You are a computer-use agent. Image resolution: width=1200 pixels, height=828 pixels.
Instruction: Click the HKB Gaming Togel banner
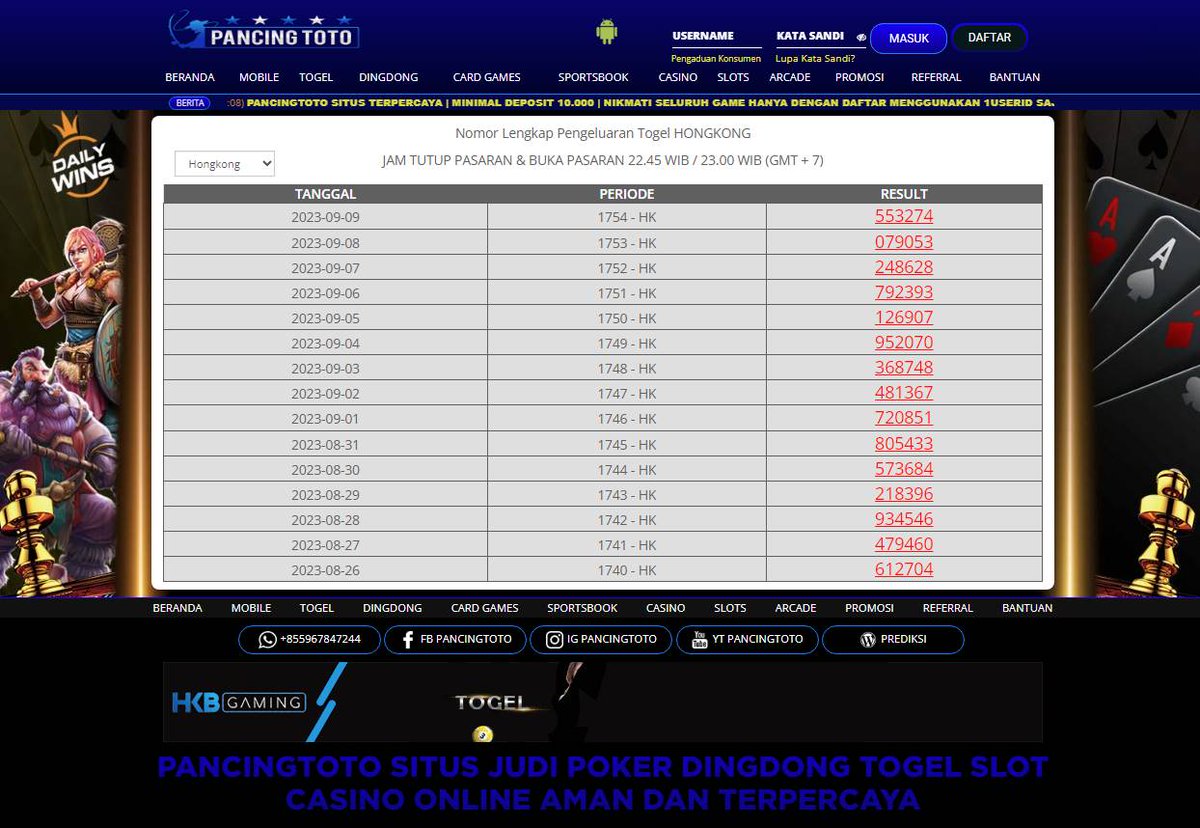(x=603, y=702)
